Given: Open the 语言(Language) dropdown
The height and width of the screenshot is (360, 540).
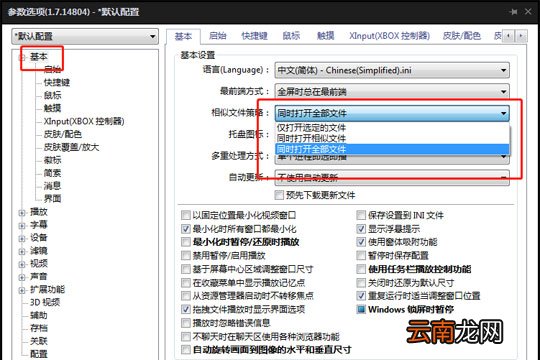Looking at the screenshot, I should [392, 70].
